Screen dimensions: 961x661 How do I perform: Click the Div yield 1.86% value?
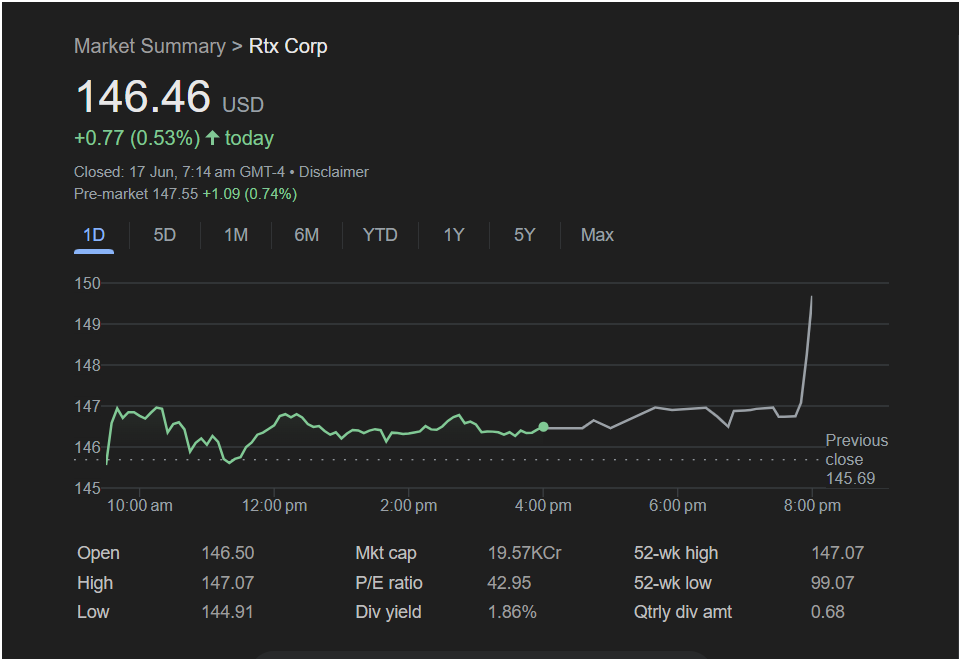[512, 612]
